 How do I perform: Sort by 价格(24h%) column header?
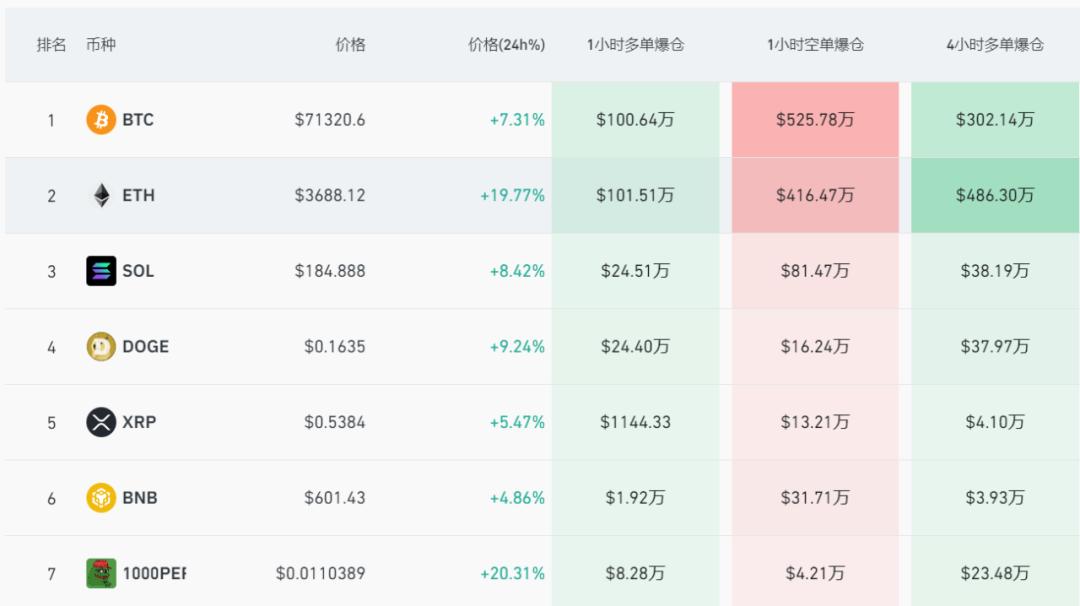tap(506, 45)
